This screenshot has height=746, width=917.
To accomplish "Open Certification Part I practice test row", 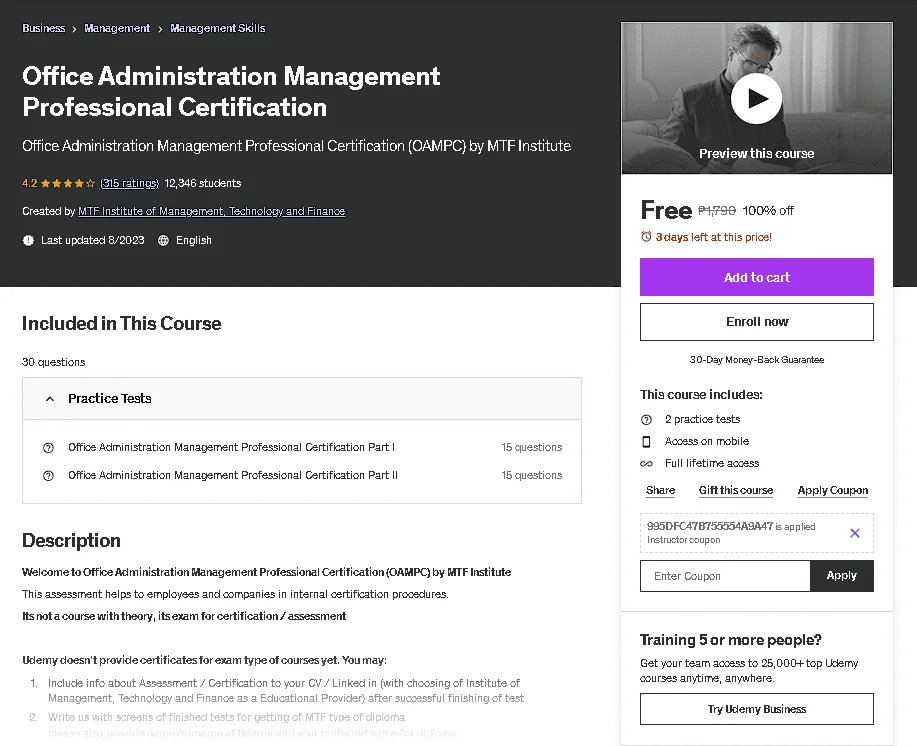I will pyautogui.click(x=302, y=447).
